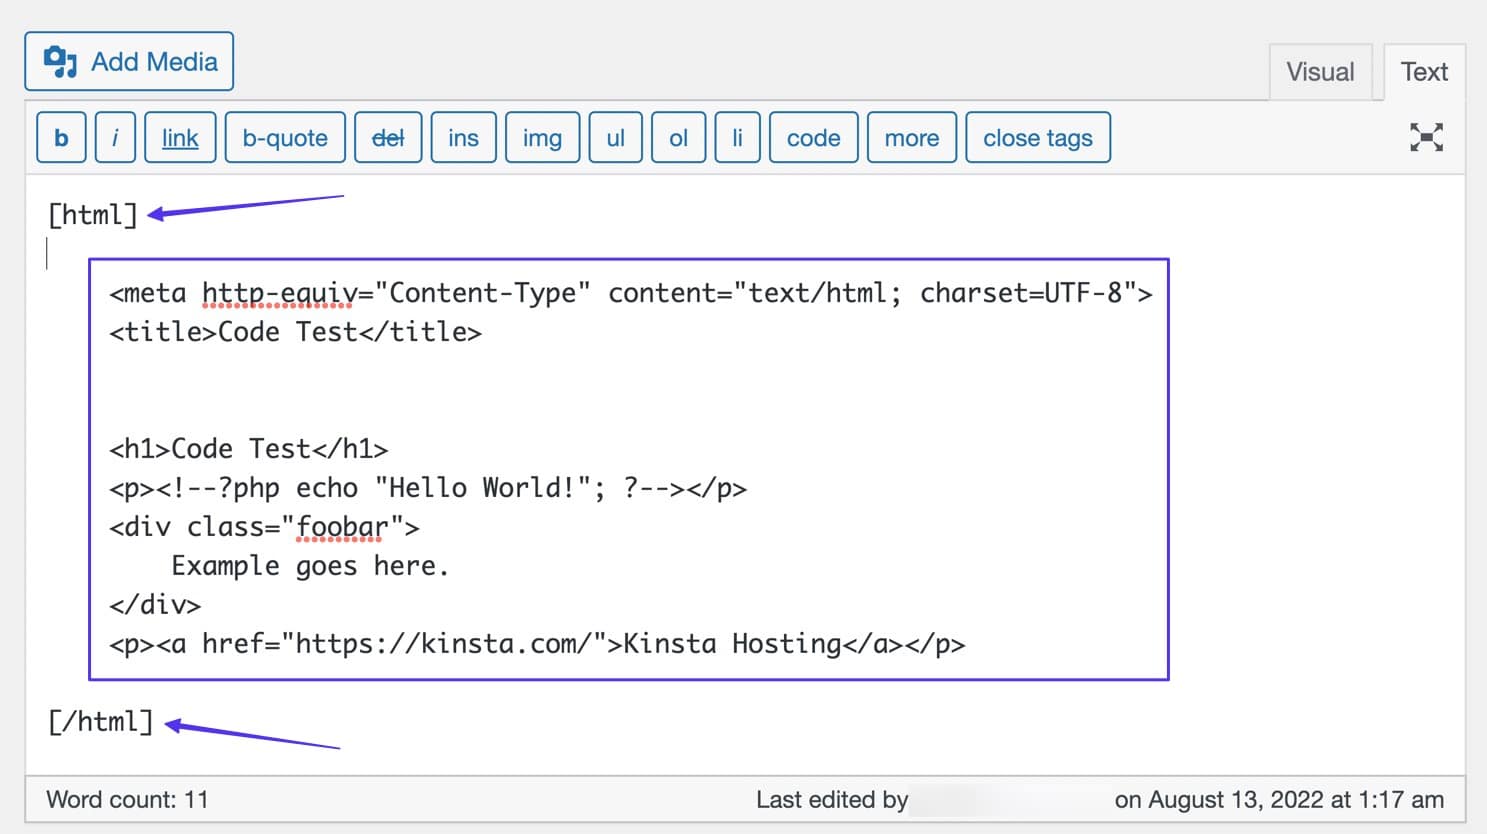Screen dimensions: 1487x834
Task: Select the Text editor tab
Action: pyautogui.click(x=1424, y=71)
